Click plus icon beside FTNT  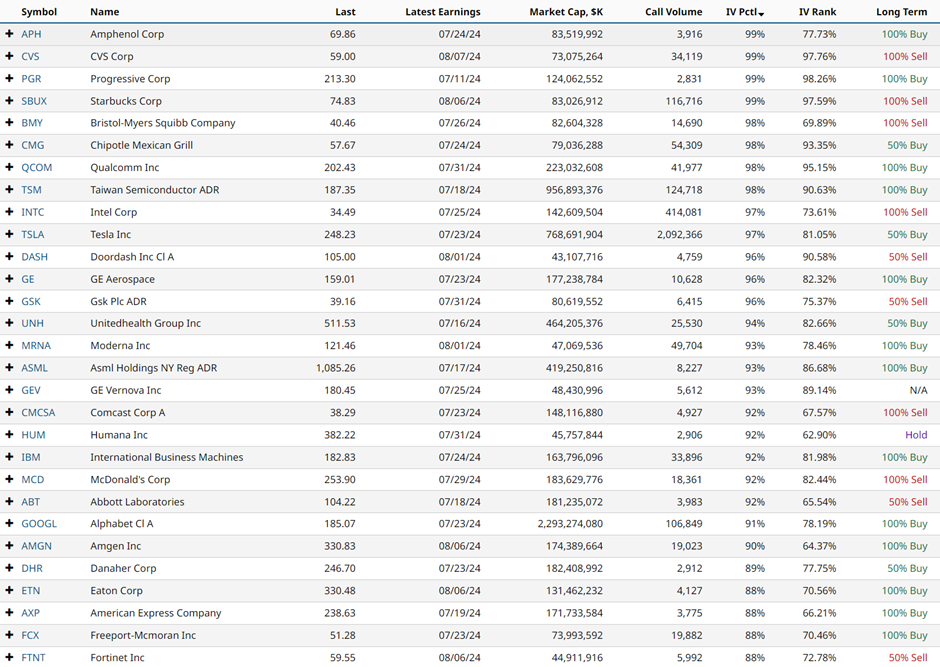[10, 658]
